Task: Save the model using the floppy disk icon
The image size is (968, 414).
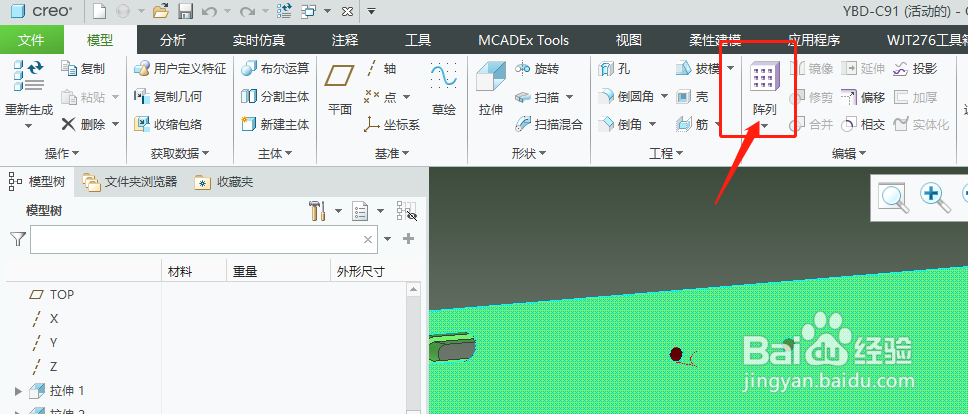Action: (x=185, y=11)
